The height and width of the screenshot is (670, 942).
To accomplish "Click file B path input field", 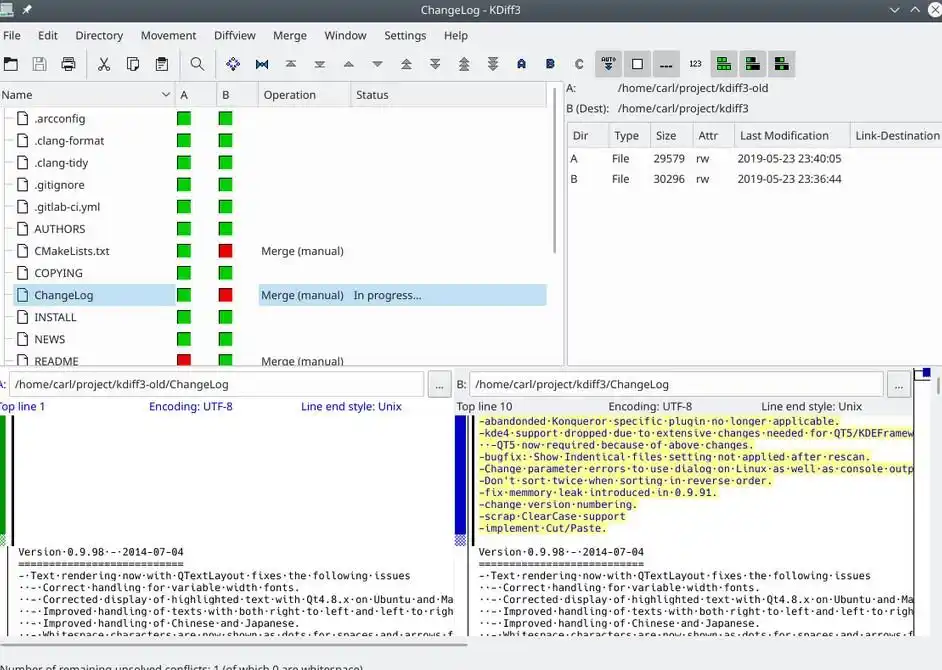I will (676, 385).
